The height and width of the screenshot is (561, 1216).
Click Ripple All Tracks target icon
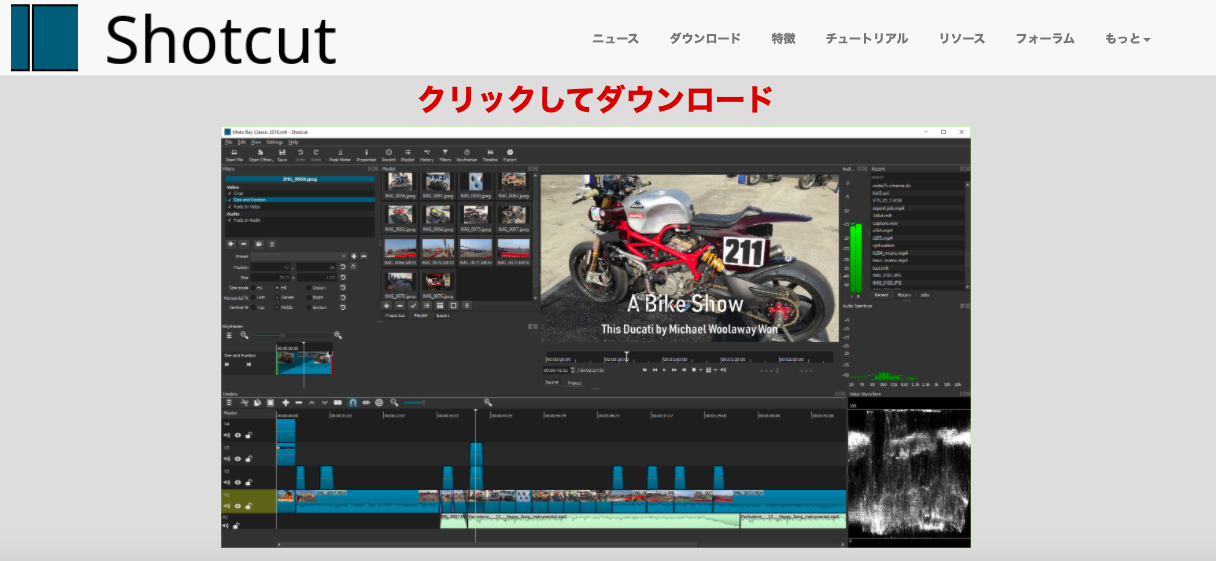pos(379,403)
